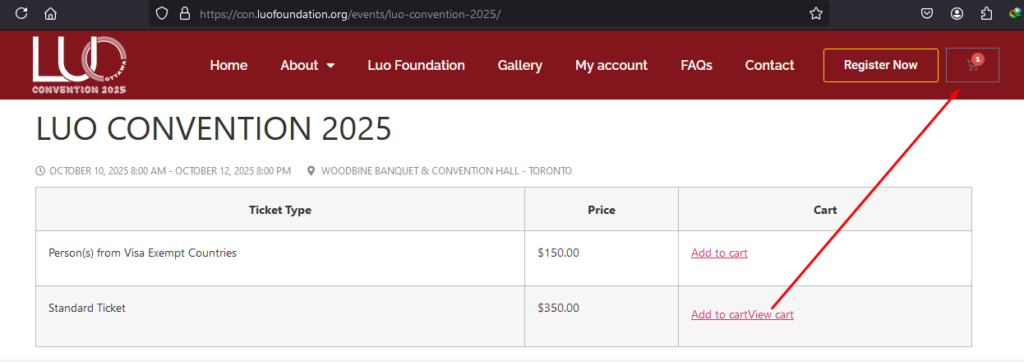Screen dimensions: 1024x362
Task: Go to the browser home page icon
Action: tap(50, 13)
